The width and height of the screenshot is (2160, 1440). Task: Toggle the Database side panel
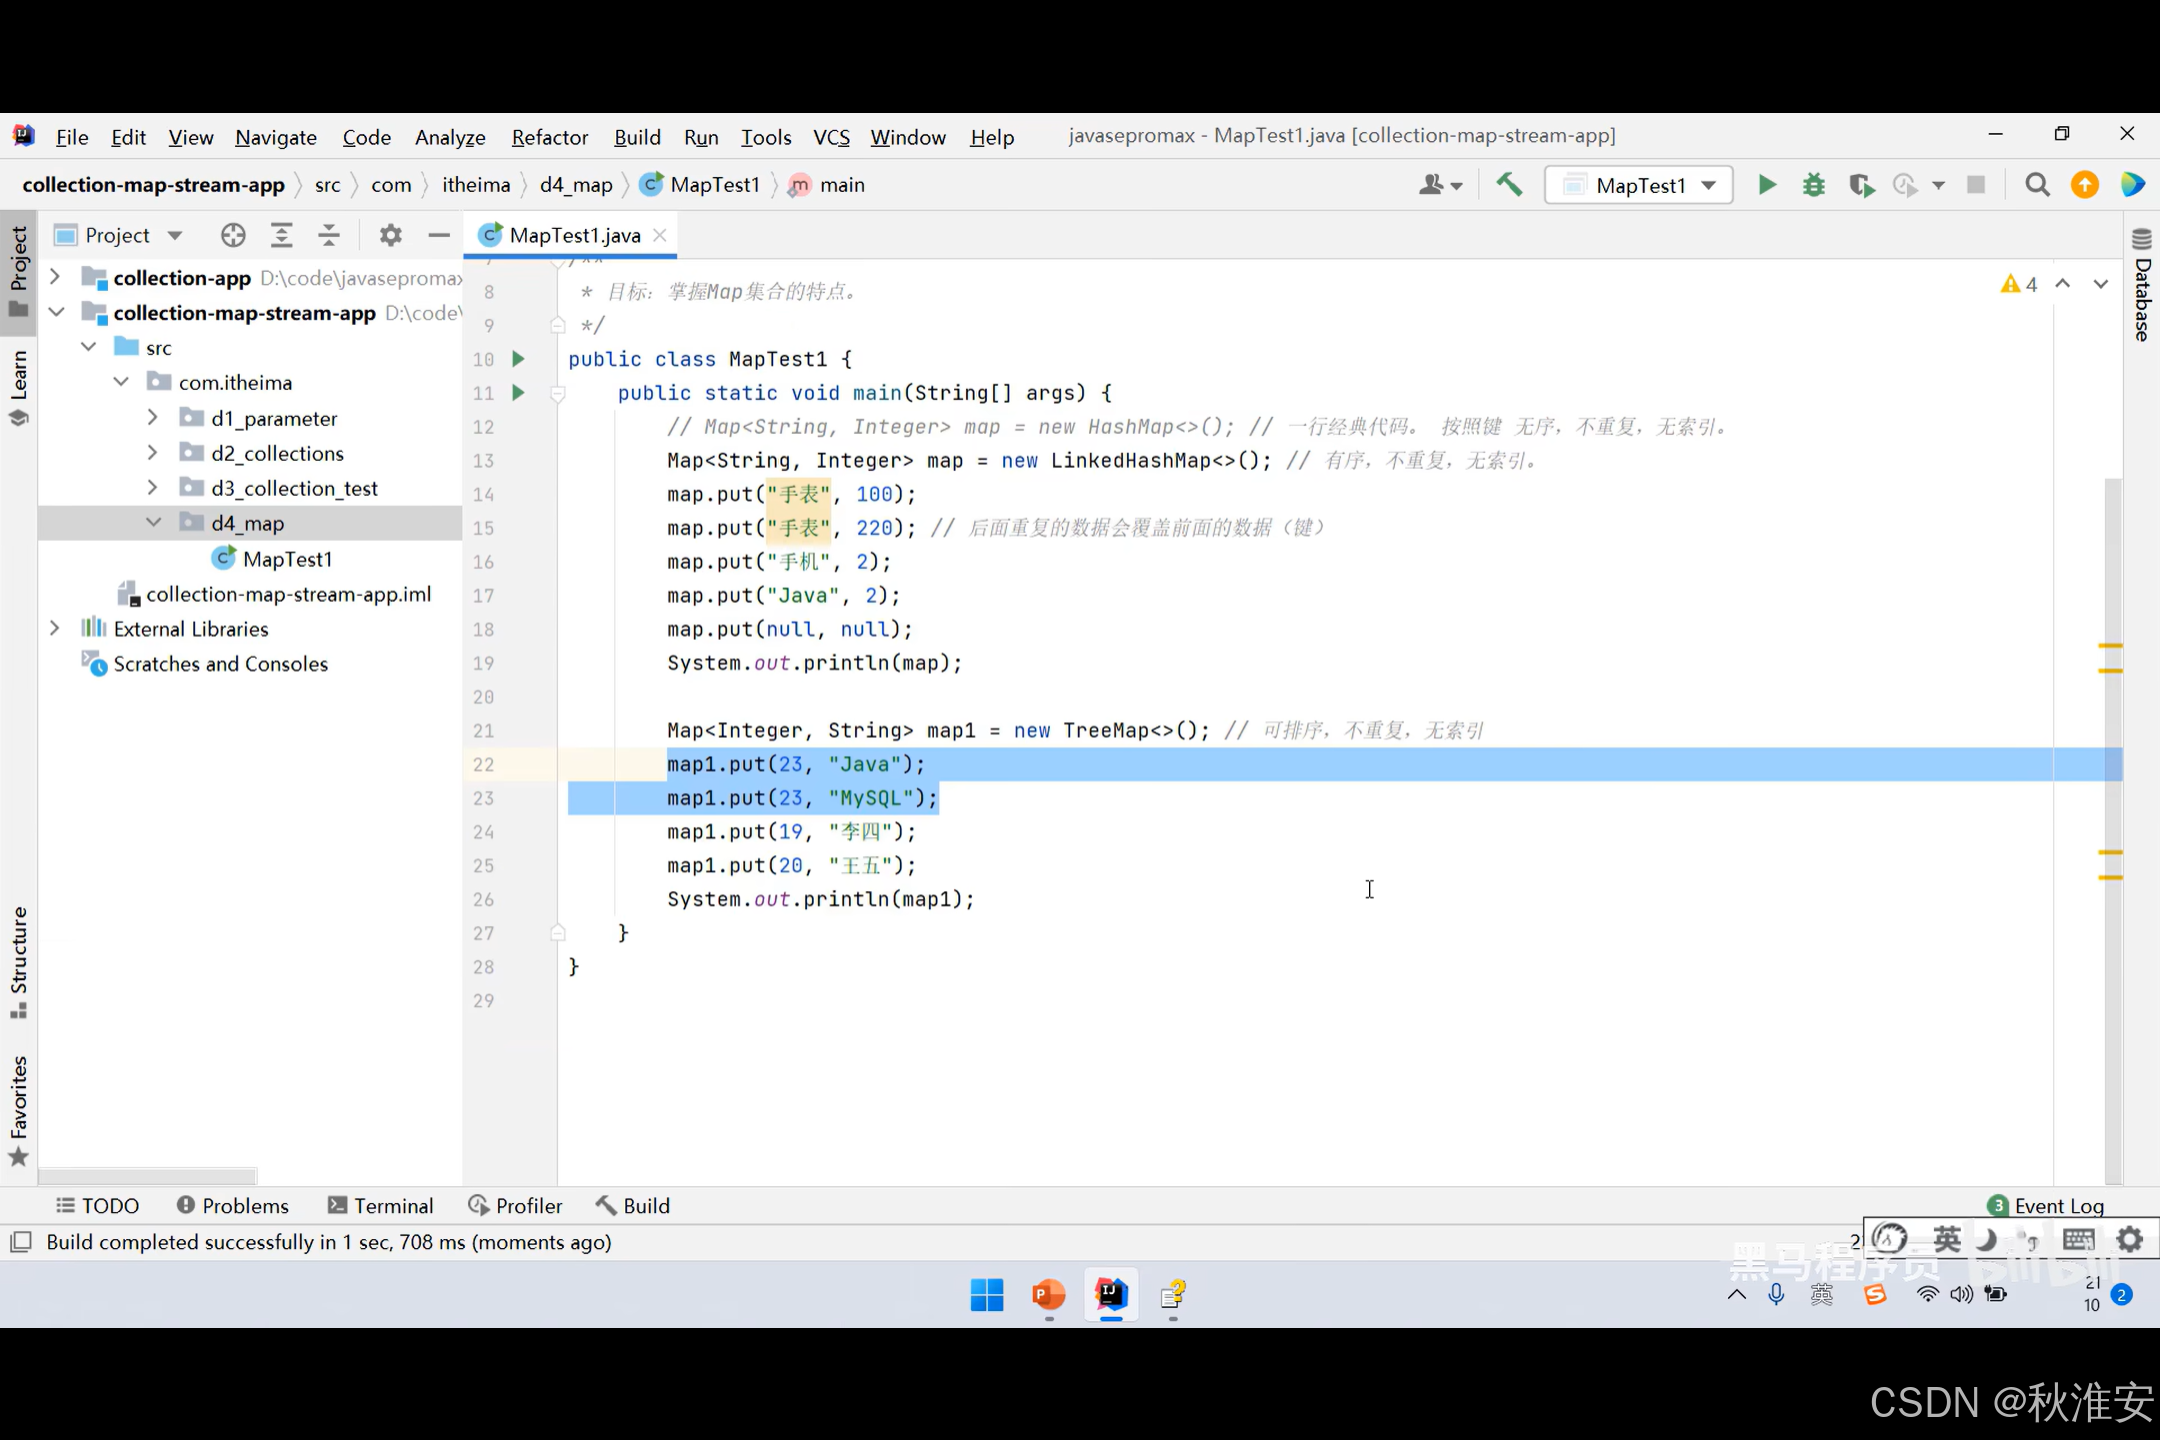coord(2141,287)
